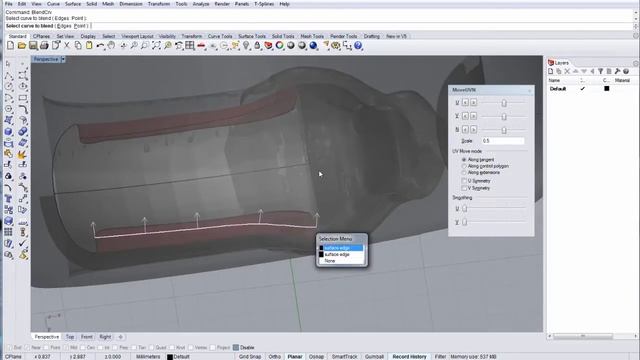The width and height of the screenshot is (640, 360).
Task: Click the Scale input field showing 0.5
Action: pyautogui.click(x=503, y=141)
